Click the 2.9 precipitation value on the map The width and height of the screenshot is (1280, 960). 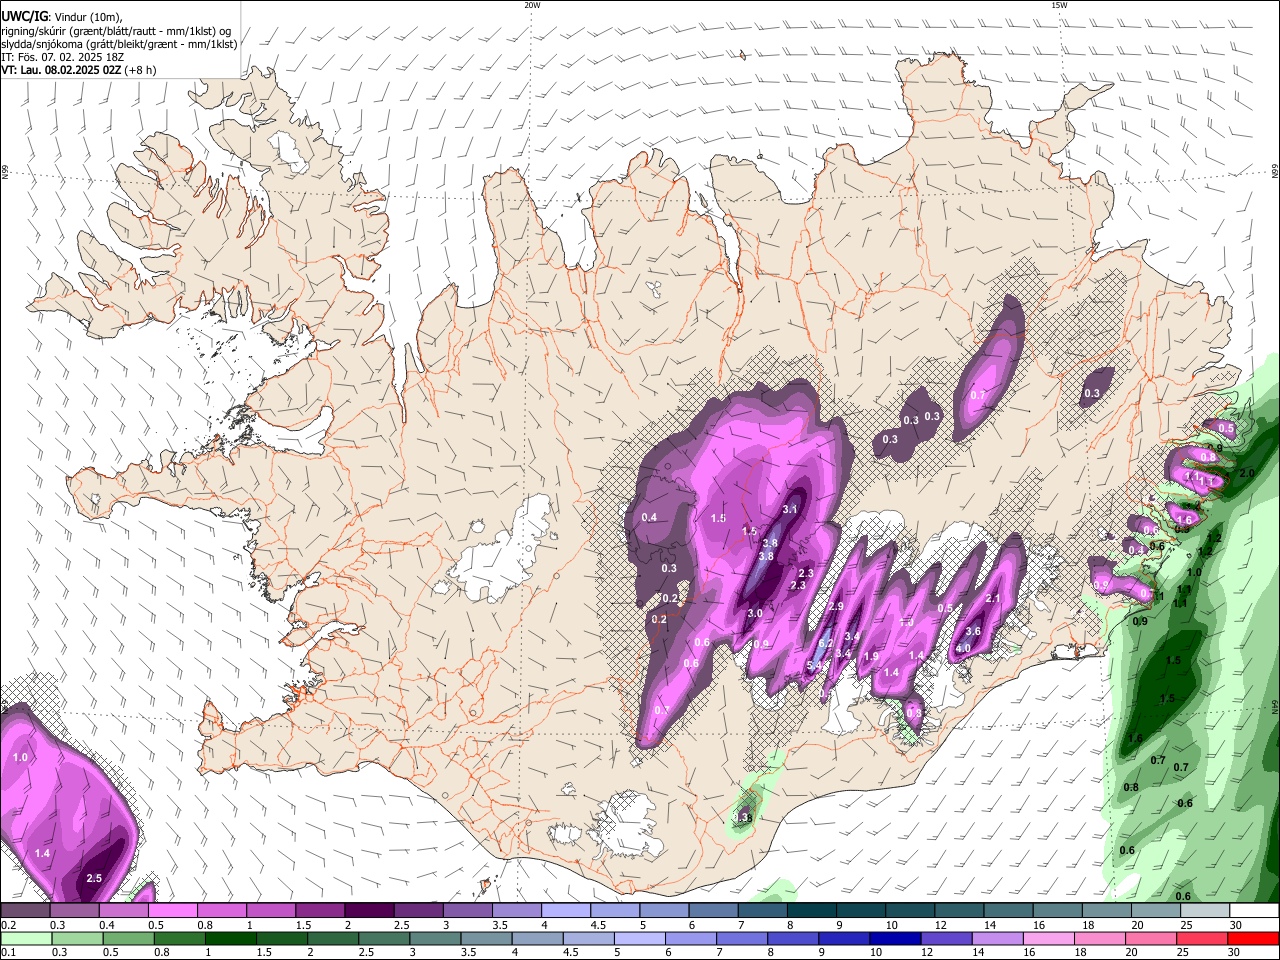pos(837,606)
